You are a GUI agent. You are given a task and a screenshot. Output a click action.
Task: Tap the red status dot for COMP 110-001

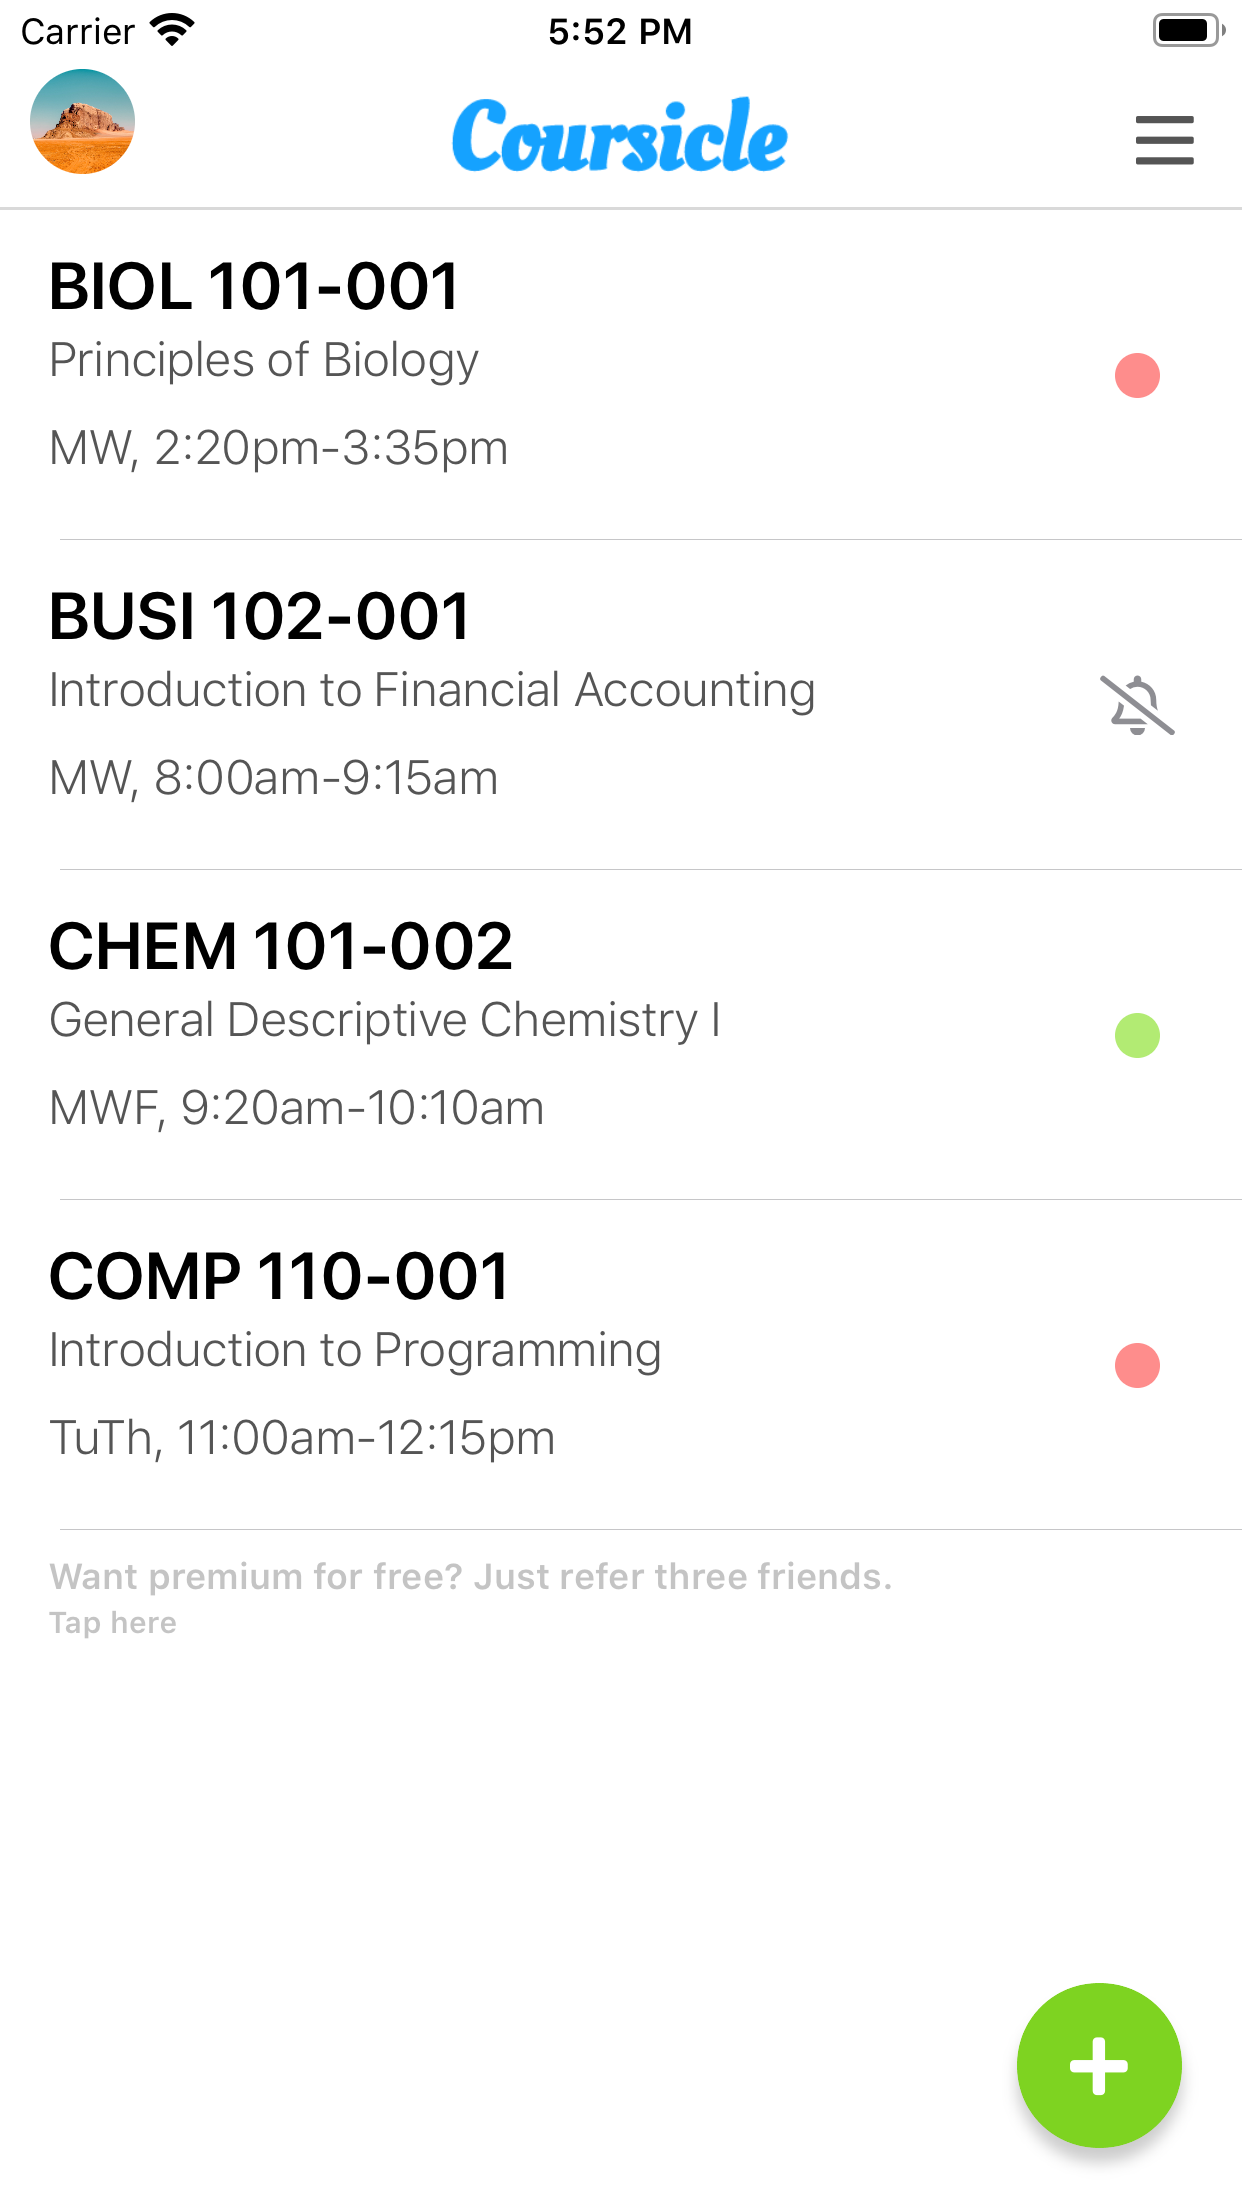click(x=1137, y=1365)
